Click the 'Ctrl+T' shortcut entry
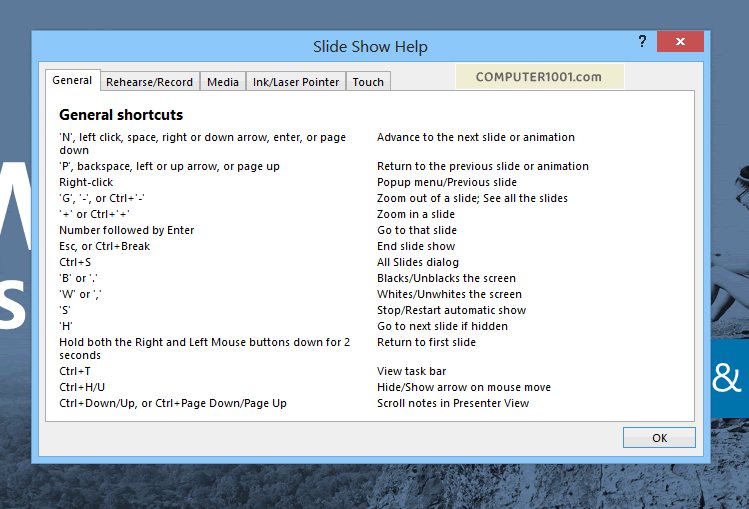Viewport: 749px width, 509px height. point(75,371)
